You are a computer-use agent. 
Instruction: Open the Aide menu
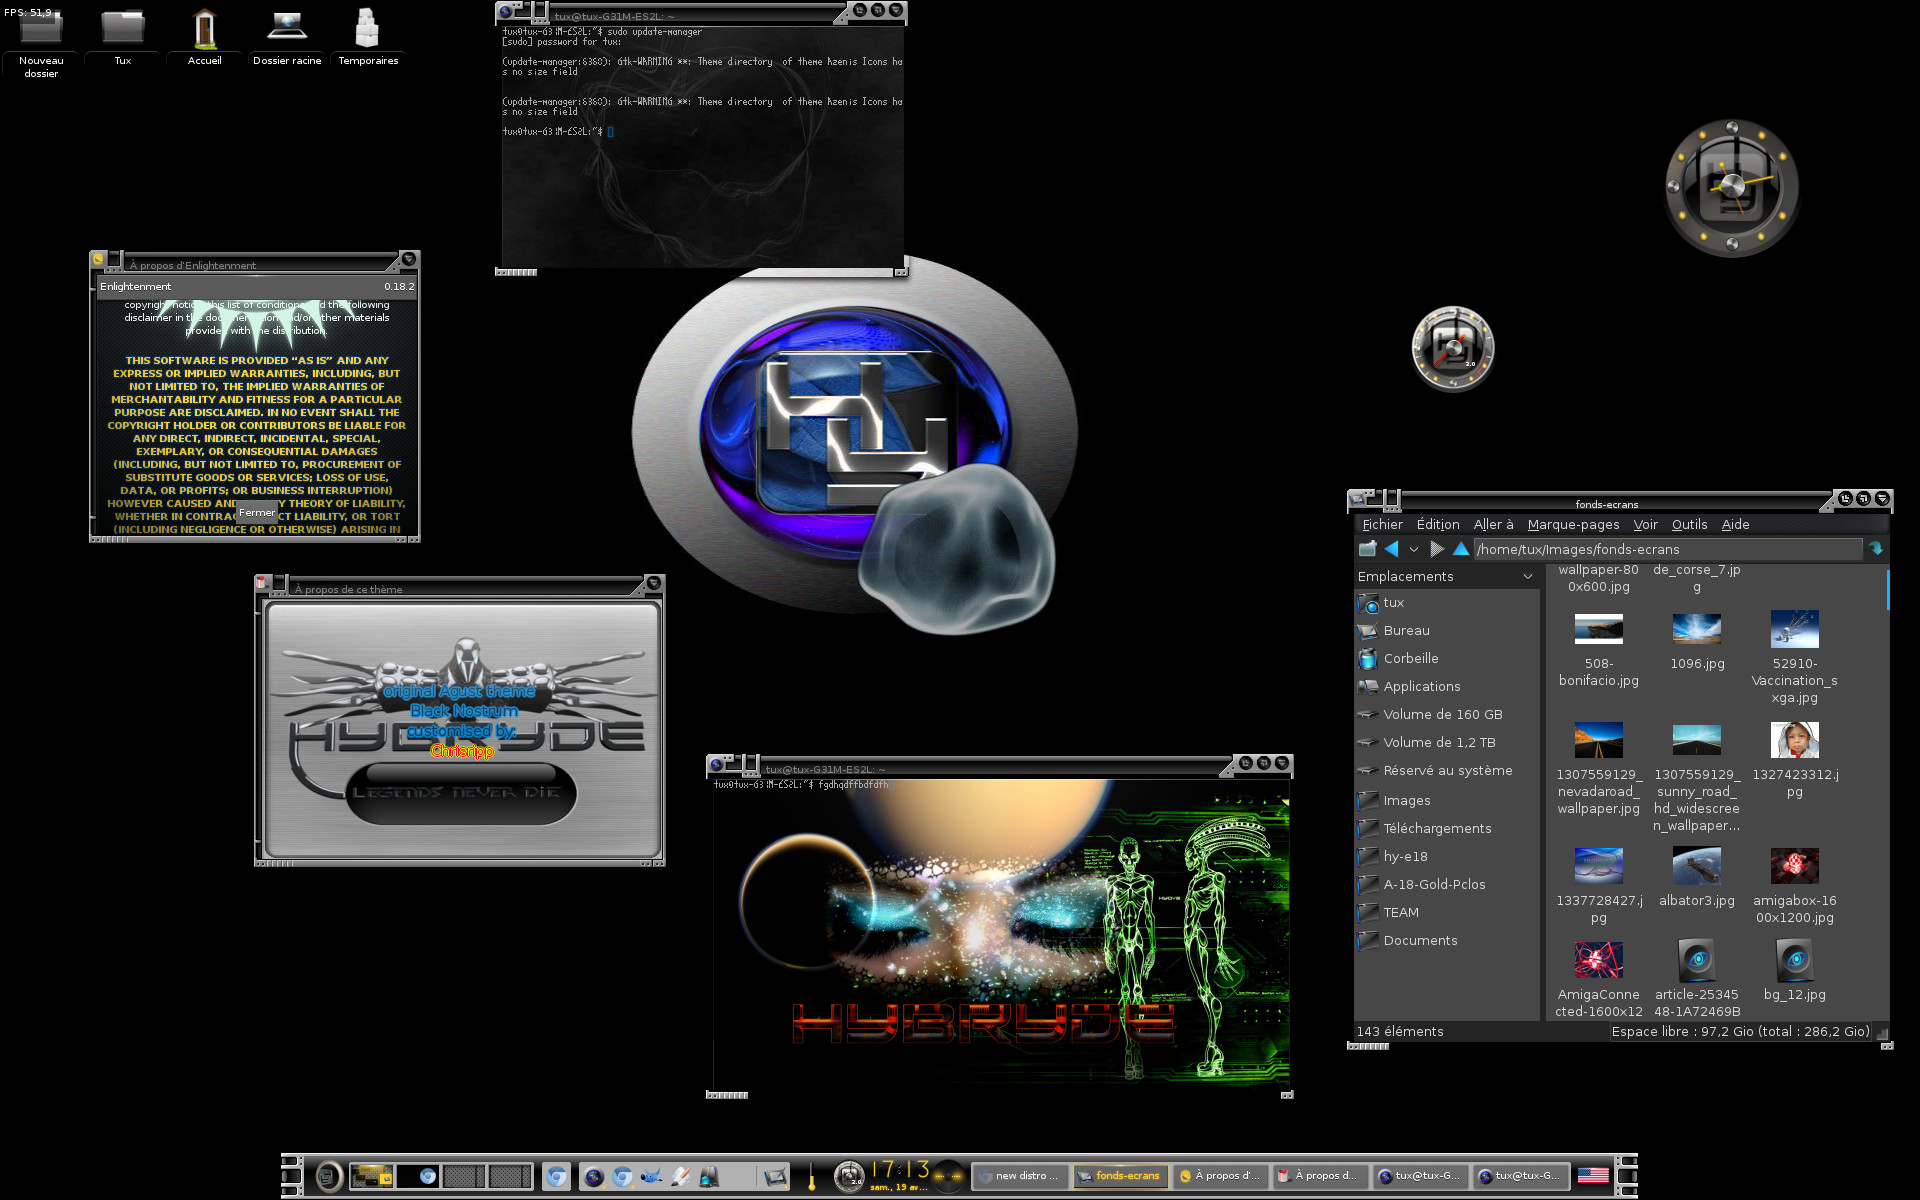pos(1735,524)
